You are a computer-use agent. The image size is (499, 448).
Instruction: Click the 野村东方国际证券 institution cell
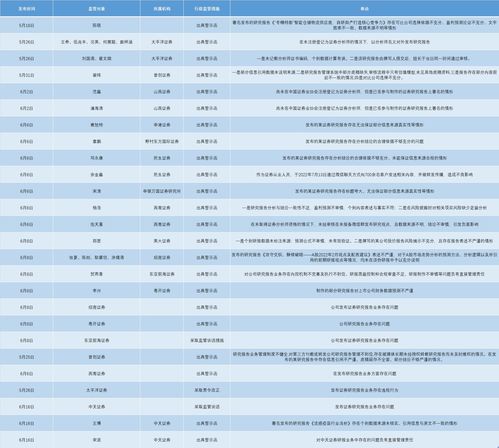tap(162, 141)
